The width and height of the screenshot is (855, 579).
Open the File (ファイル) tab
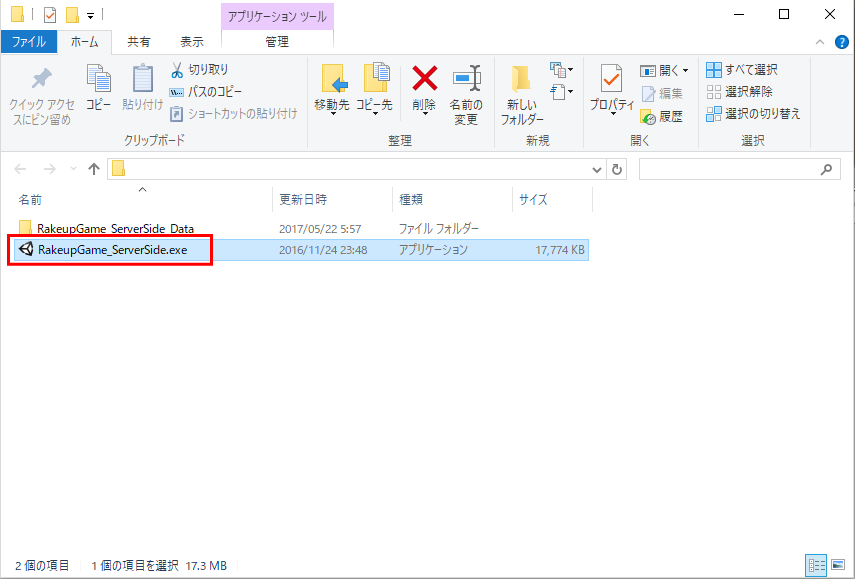coord(29,41)
